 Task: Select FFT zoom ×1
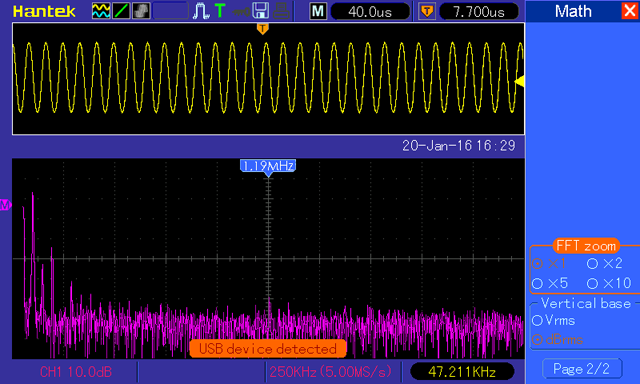tap(549, 264)
